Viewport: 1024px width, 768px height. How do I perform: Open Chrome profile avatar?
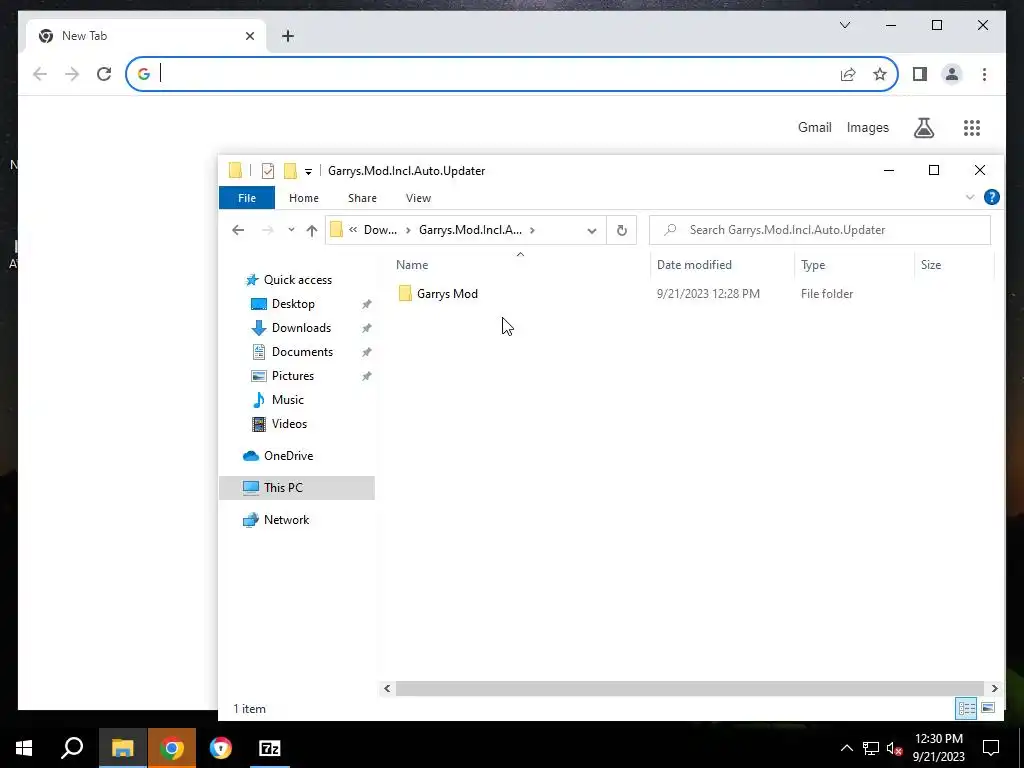952,74
